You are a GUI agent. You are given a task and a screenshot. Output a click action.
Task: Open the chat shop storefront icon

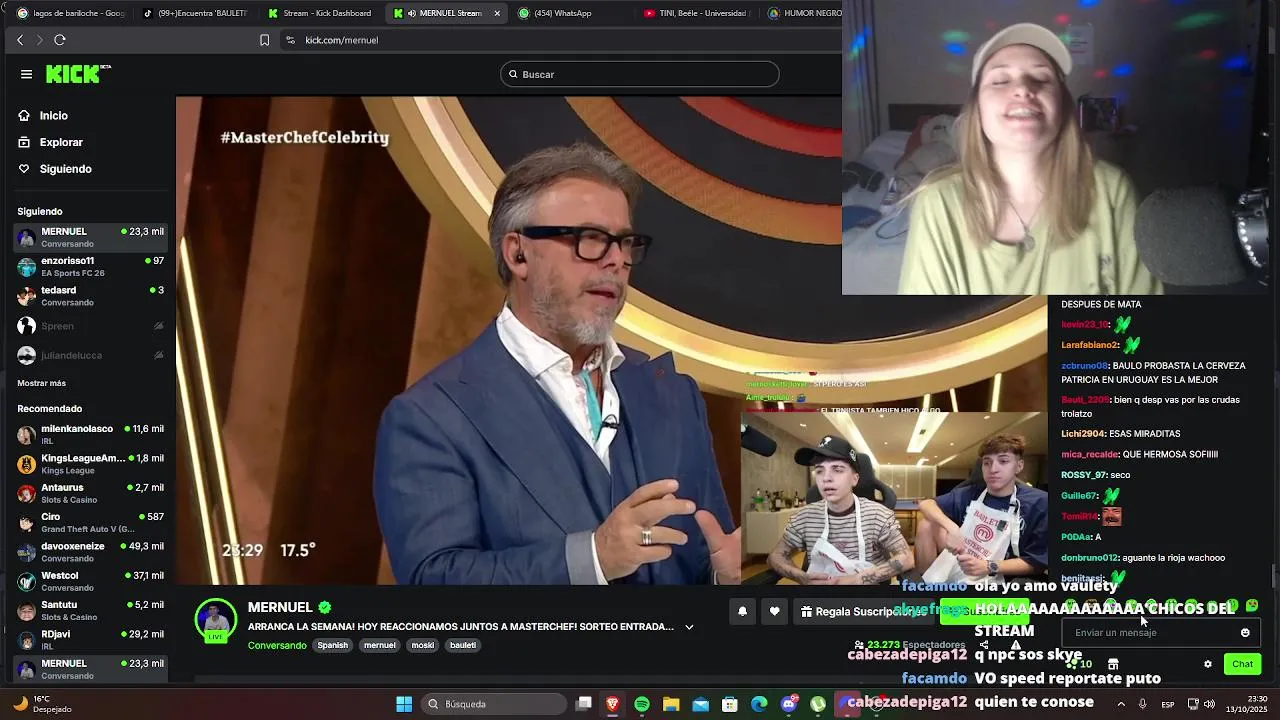click(x=1113, y=664)
